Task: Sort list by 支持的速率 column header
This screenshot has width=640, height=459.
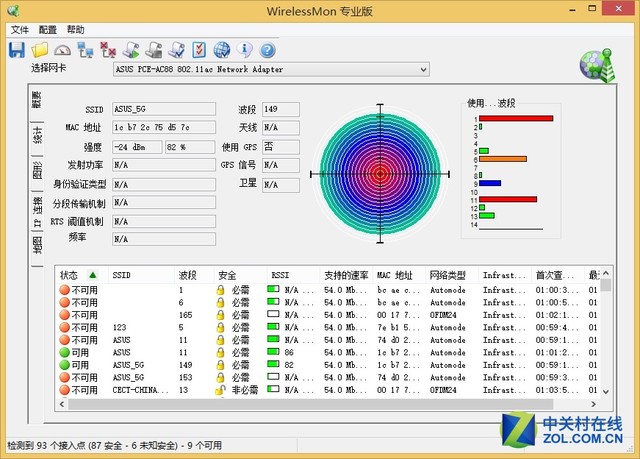Action: click(346, 275)
